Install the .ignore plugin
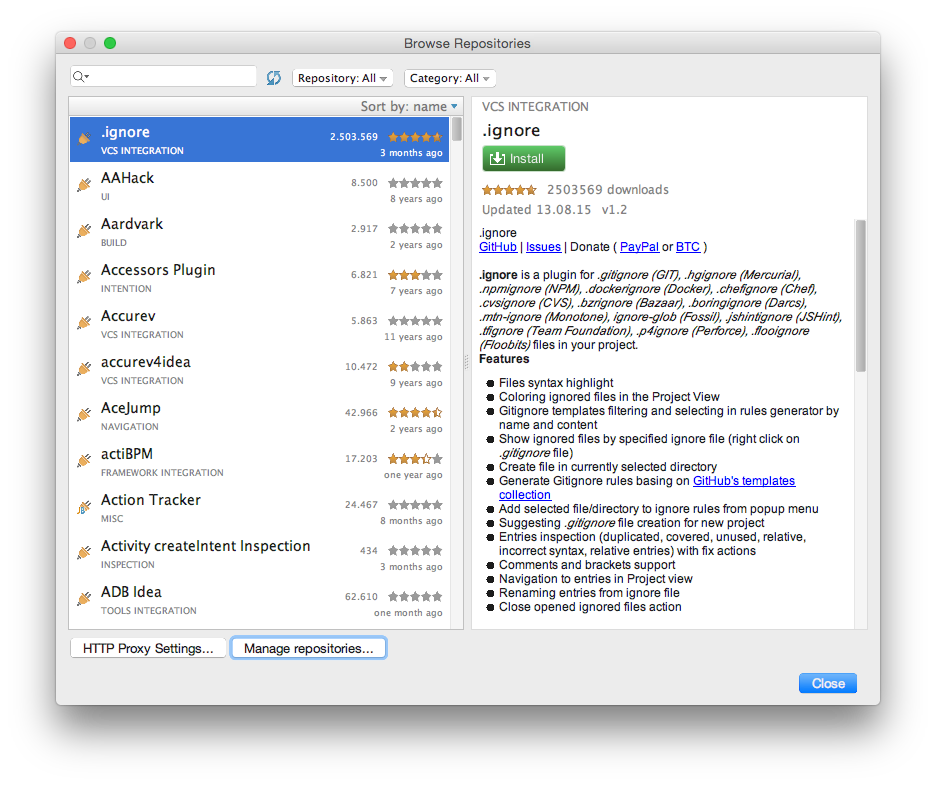 click(523, 158)
